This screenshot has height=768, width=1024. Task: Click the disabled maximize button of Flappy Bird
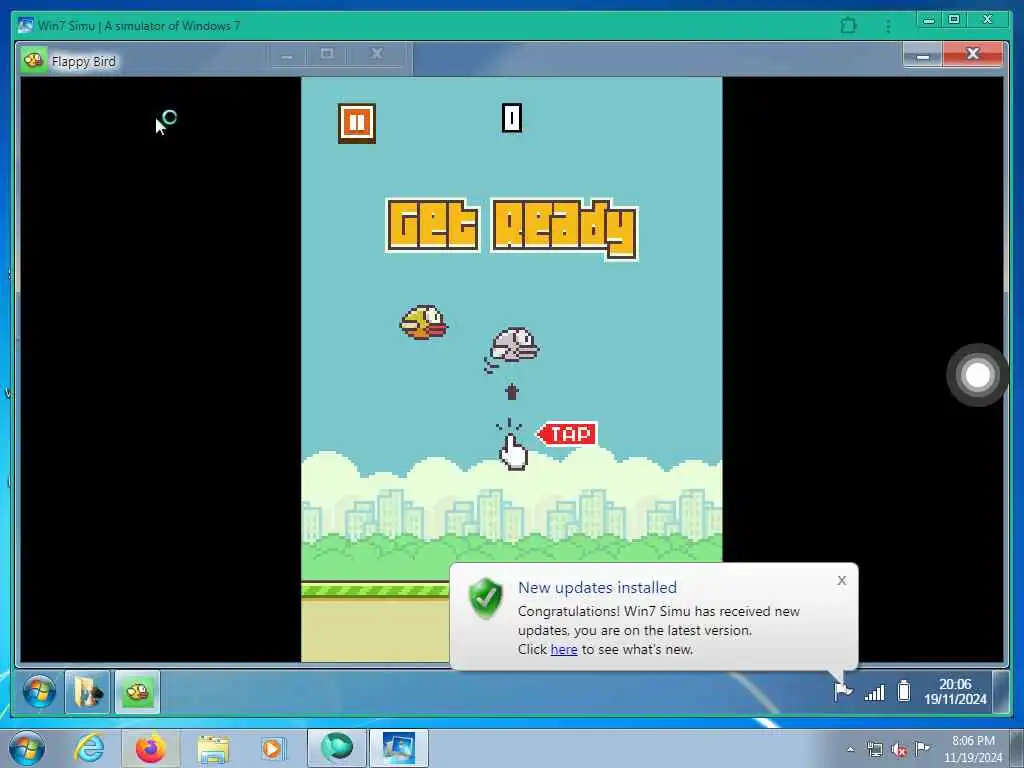[x=327, y=54]
